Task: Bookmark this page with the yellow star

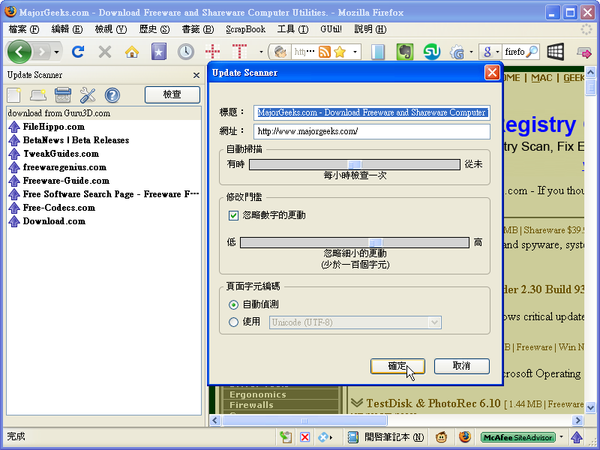Action: 340,52
